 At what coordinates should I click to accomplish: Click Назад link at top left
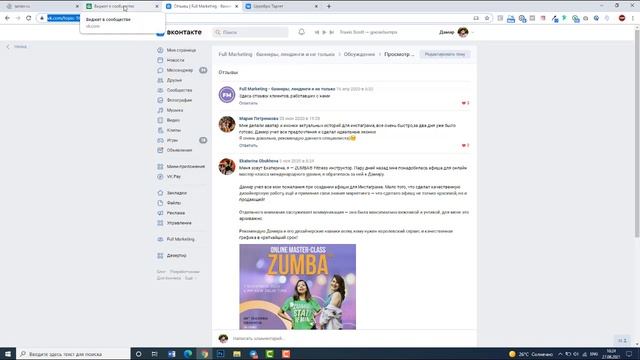click(x=17, y=47)
